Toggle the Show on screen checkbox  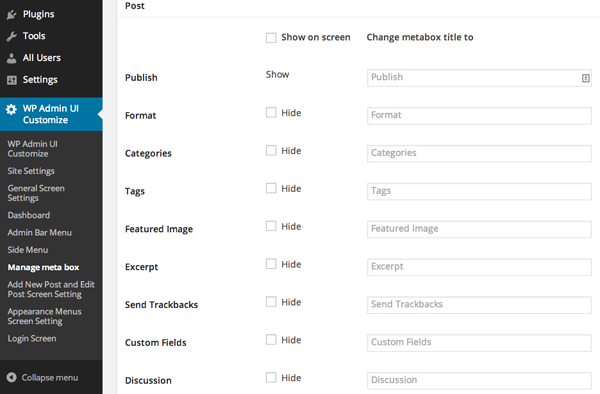[x=271, y=37]
